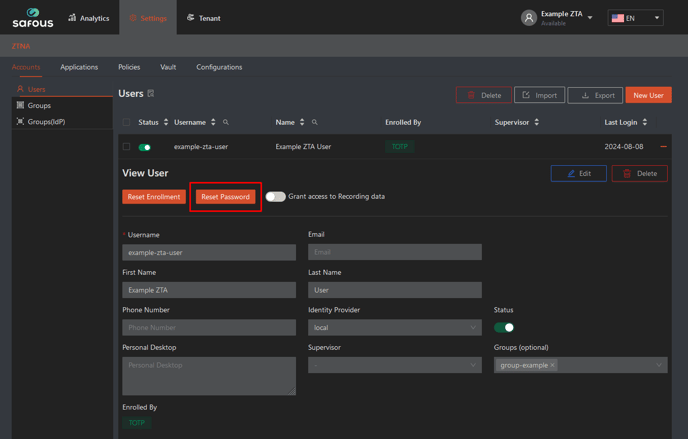
Task: Click the Users icon in the sidebar
Action: pyautogui.click(x=20, y=89)
